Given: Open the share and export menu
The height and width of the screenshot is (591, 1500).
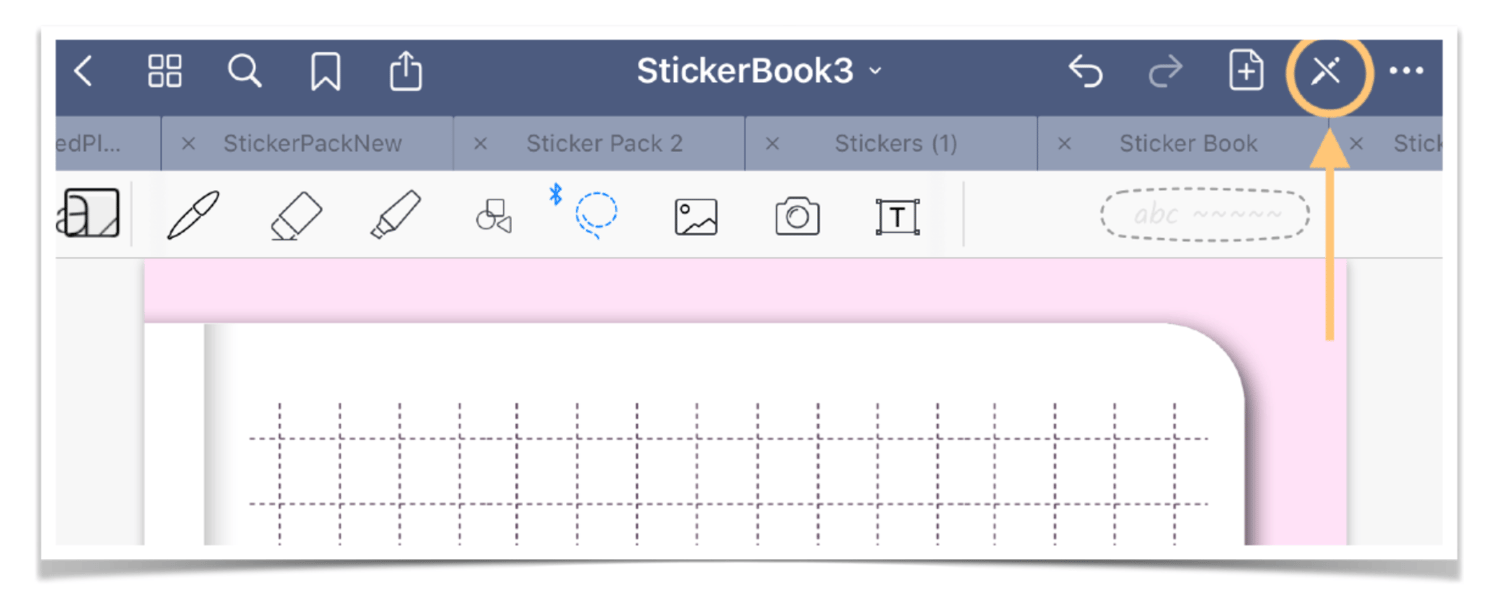Looking at the screenshot, I should (405, 71).
